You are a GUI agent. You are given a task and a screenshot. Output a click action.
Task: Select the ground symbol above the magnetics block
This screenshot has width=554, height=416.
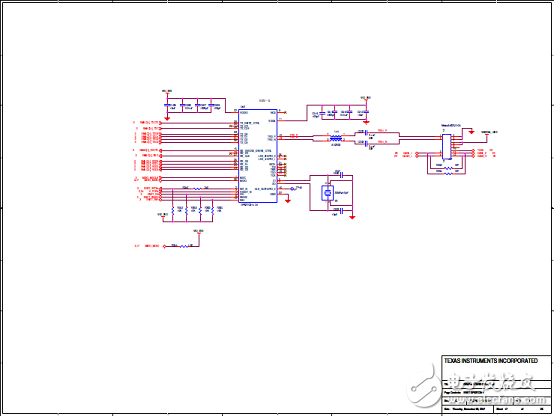pyautogui.click(x=471, y=132)
